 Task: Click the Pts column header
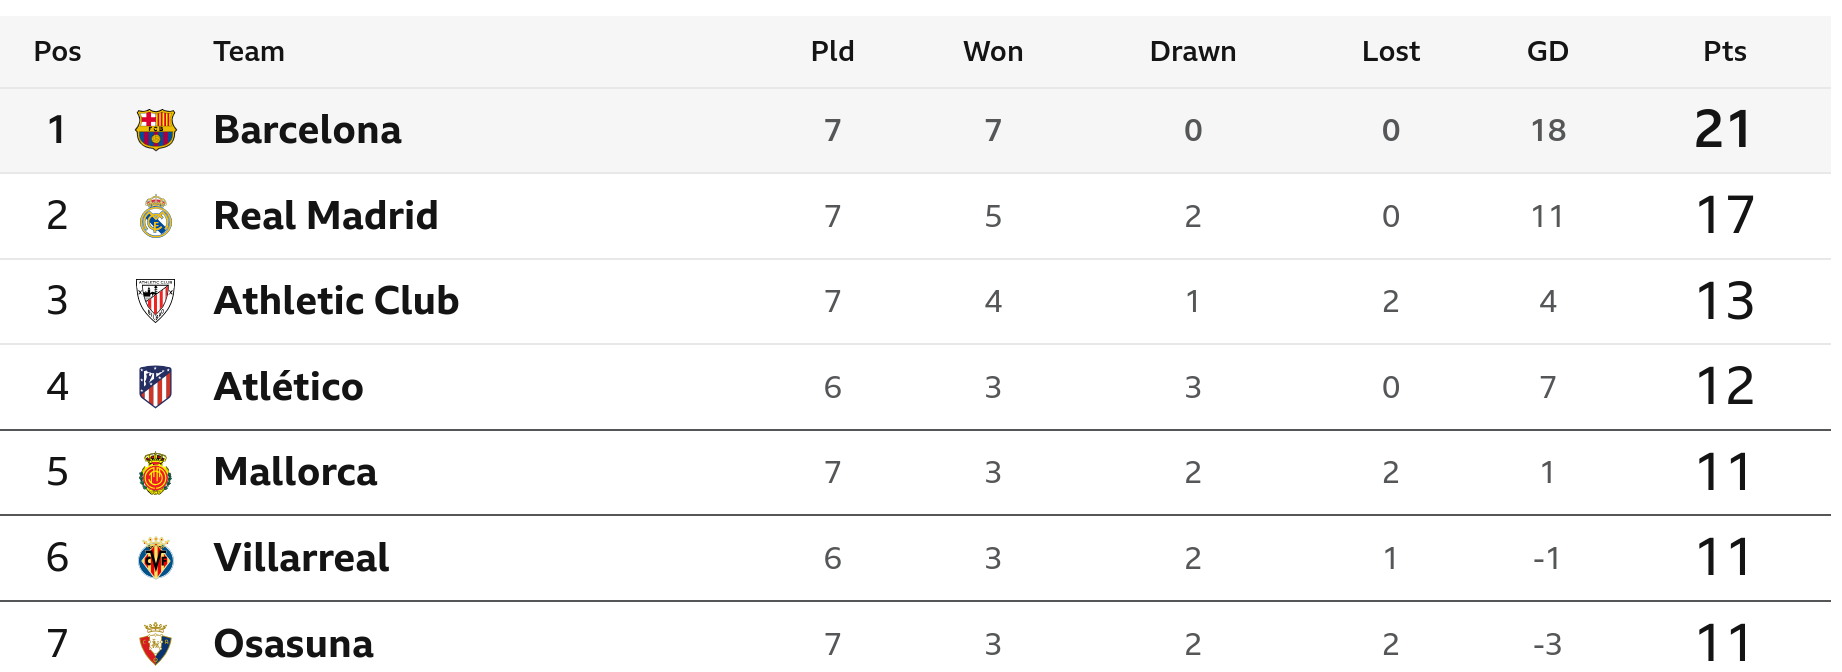coord(1724,52)
